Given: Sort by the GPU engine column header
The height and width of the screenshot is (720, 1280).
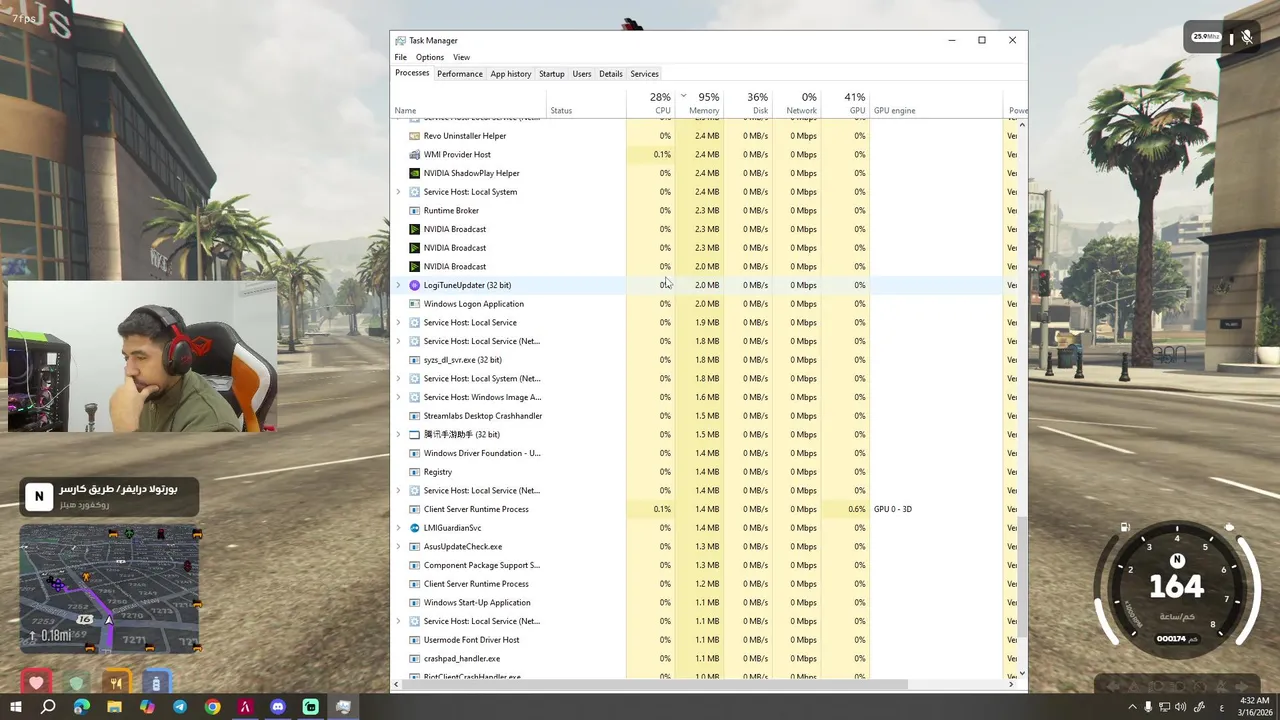Looking at the screenshot, I should (936, 104).
